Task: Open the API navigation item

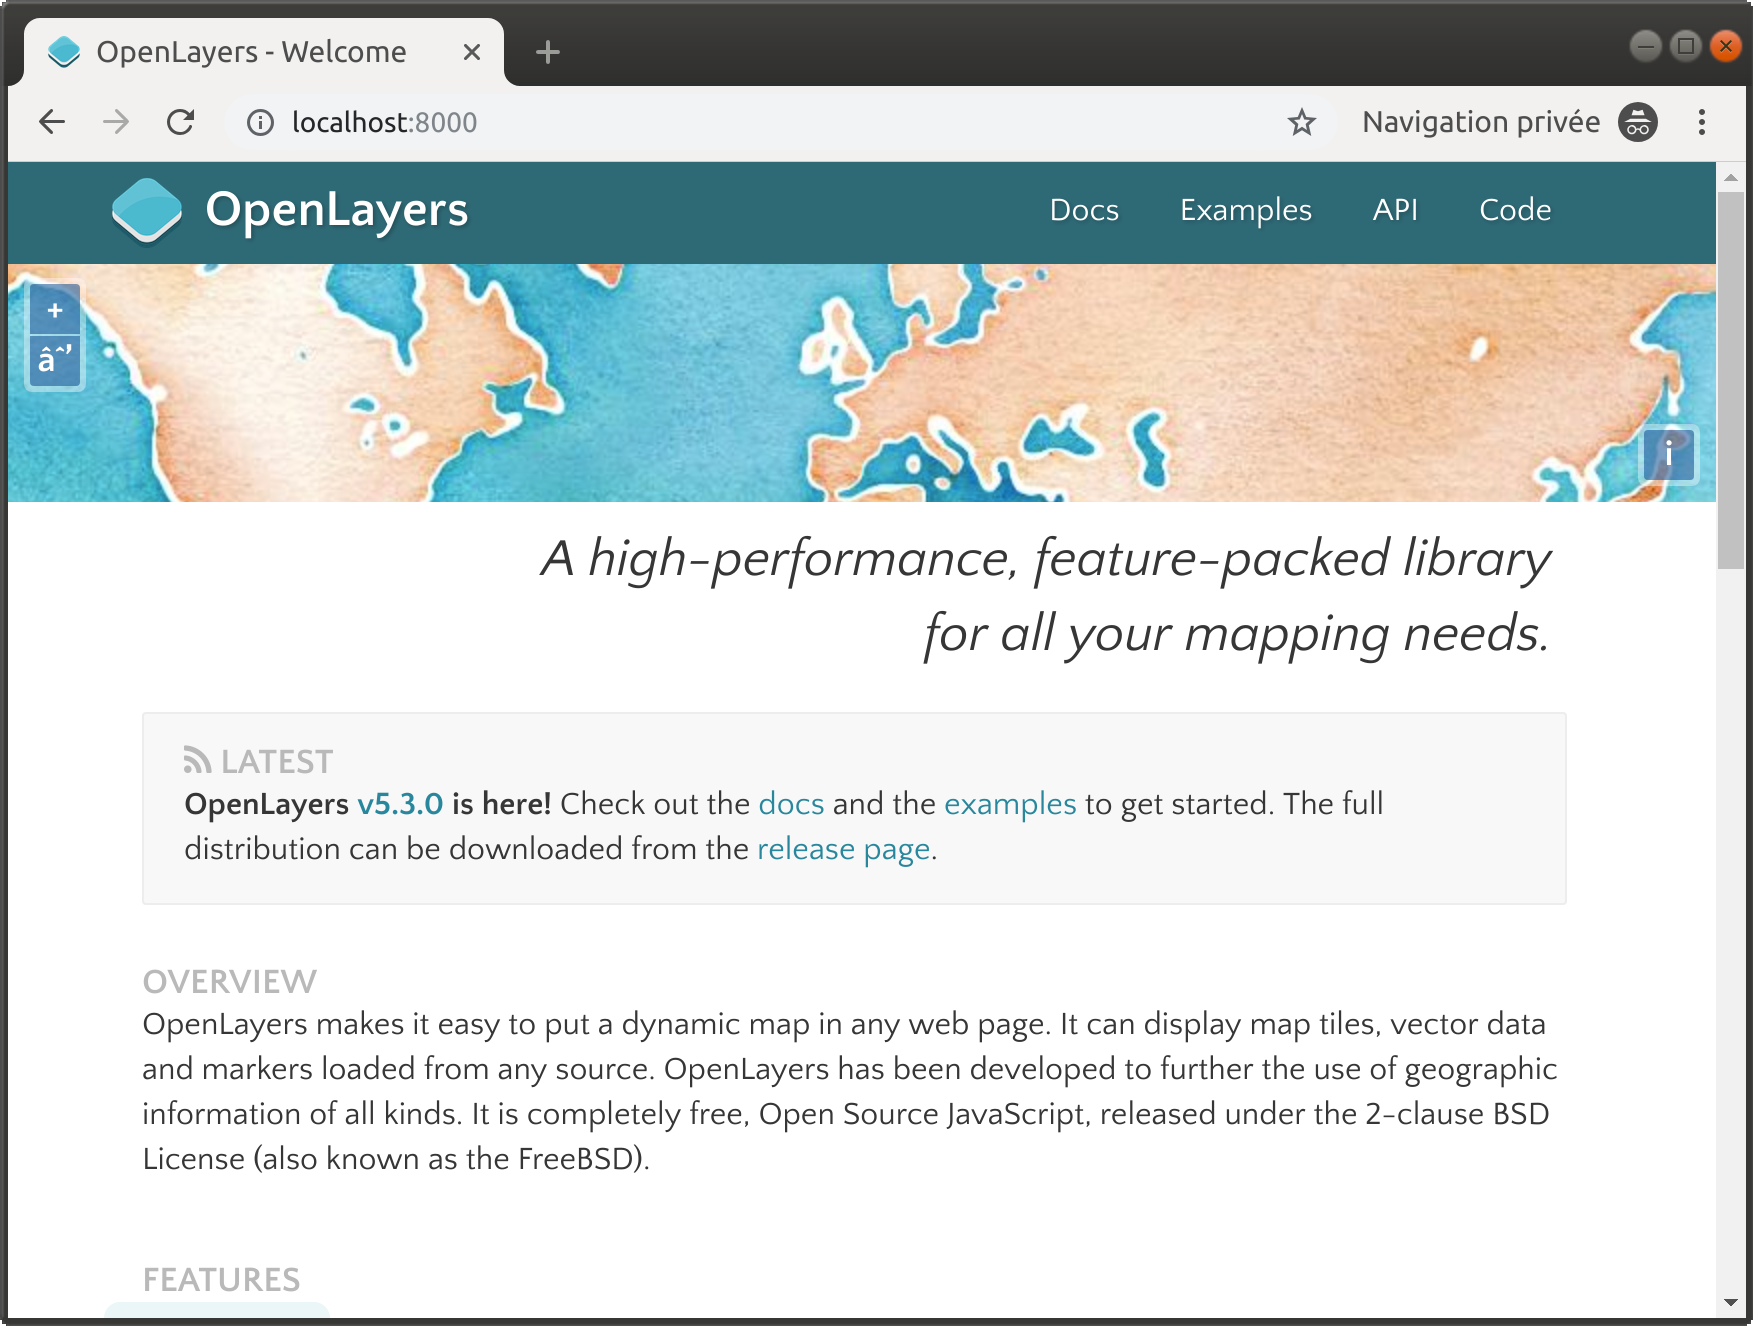Action: [x=1395, y=210]
